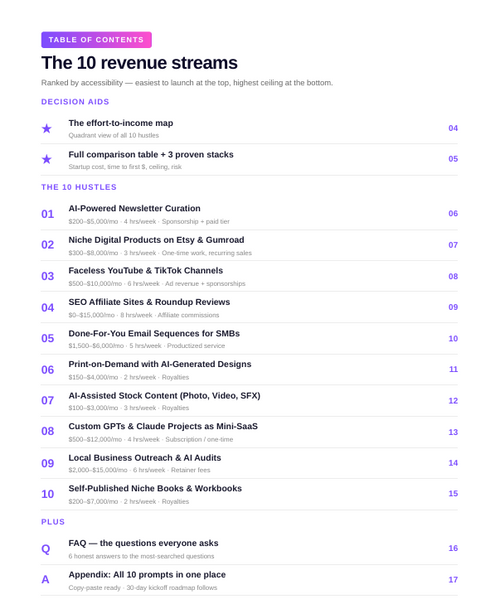Click 'Startup cost, time to first $' caption
The height and width of the screenshot is (604, 500).
coord(125,167)
